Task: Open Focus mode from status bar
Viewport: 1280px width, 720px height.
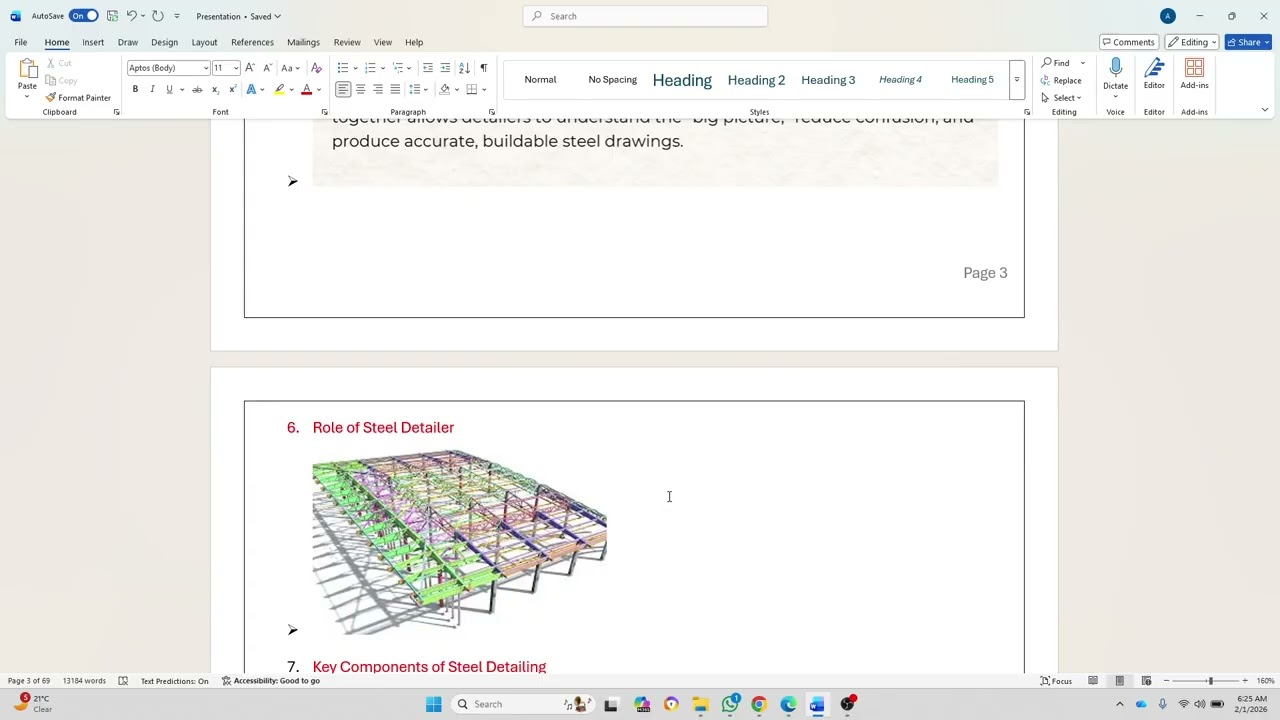Action: 1056,681
